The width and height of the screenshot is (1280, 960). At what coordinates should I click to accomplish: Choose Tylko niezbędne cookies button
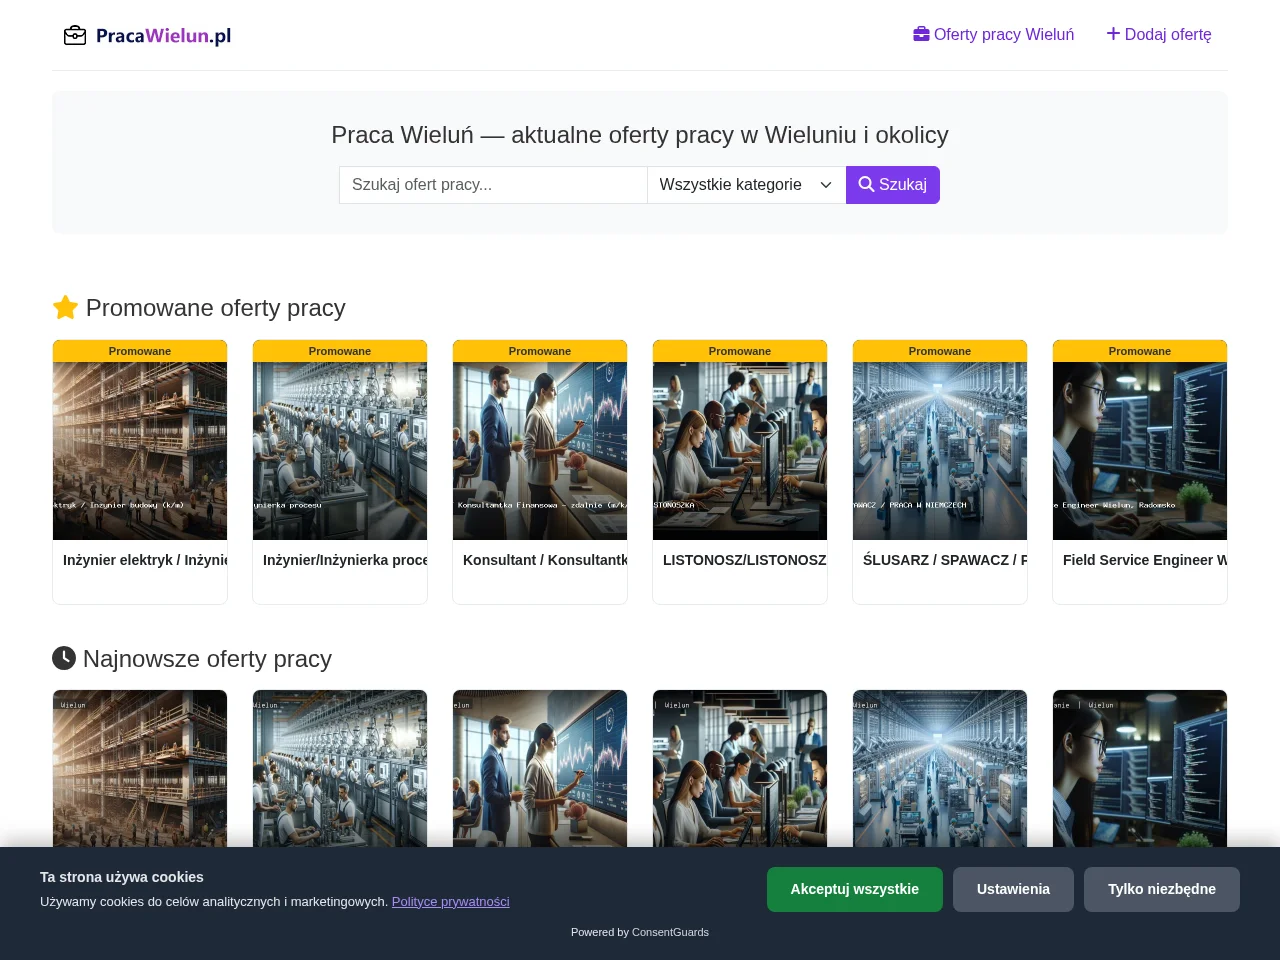[1162, 889]
